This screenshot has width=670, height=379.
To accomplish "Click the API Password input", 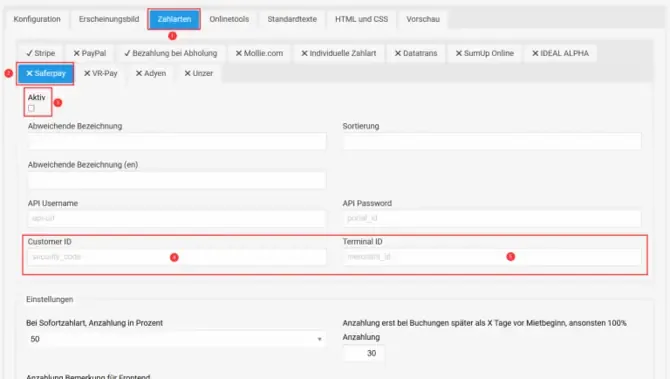I will pyautogui.click(x=492, y=218).
